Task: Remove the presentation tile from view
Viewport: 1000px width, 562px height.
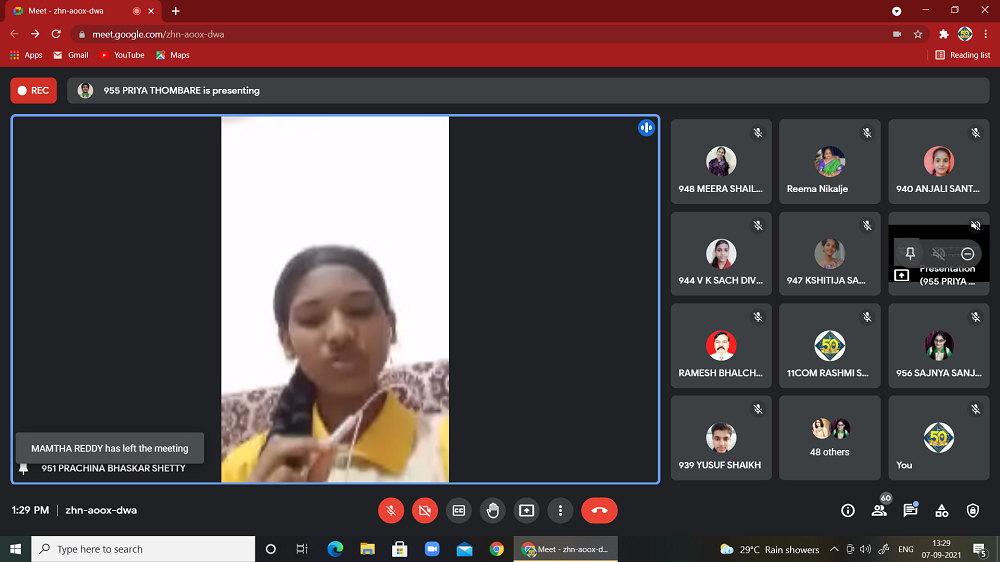Action: pos(967,254)
